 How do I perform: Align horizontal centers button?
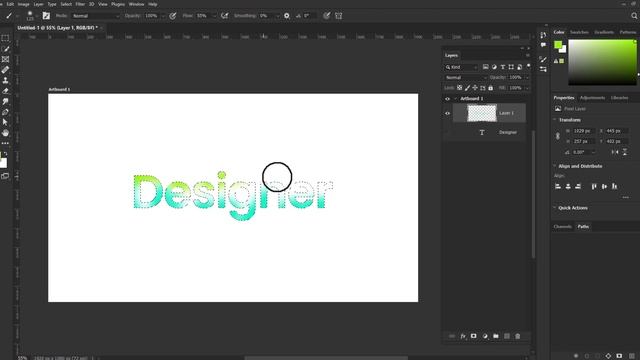click(568, 187)
